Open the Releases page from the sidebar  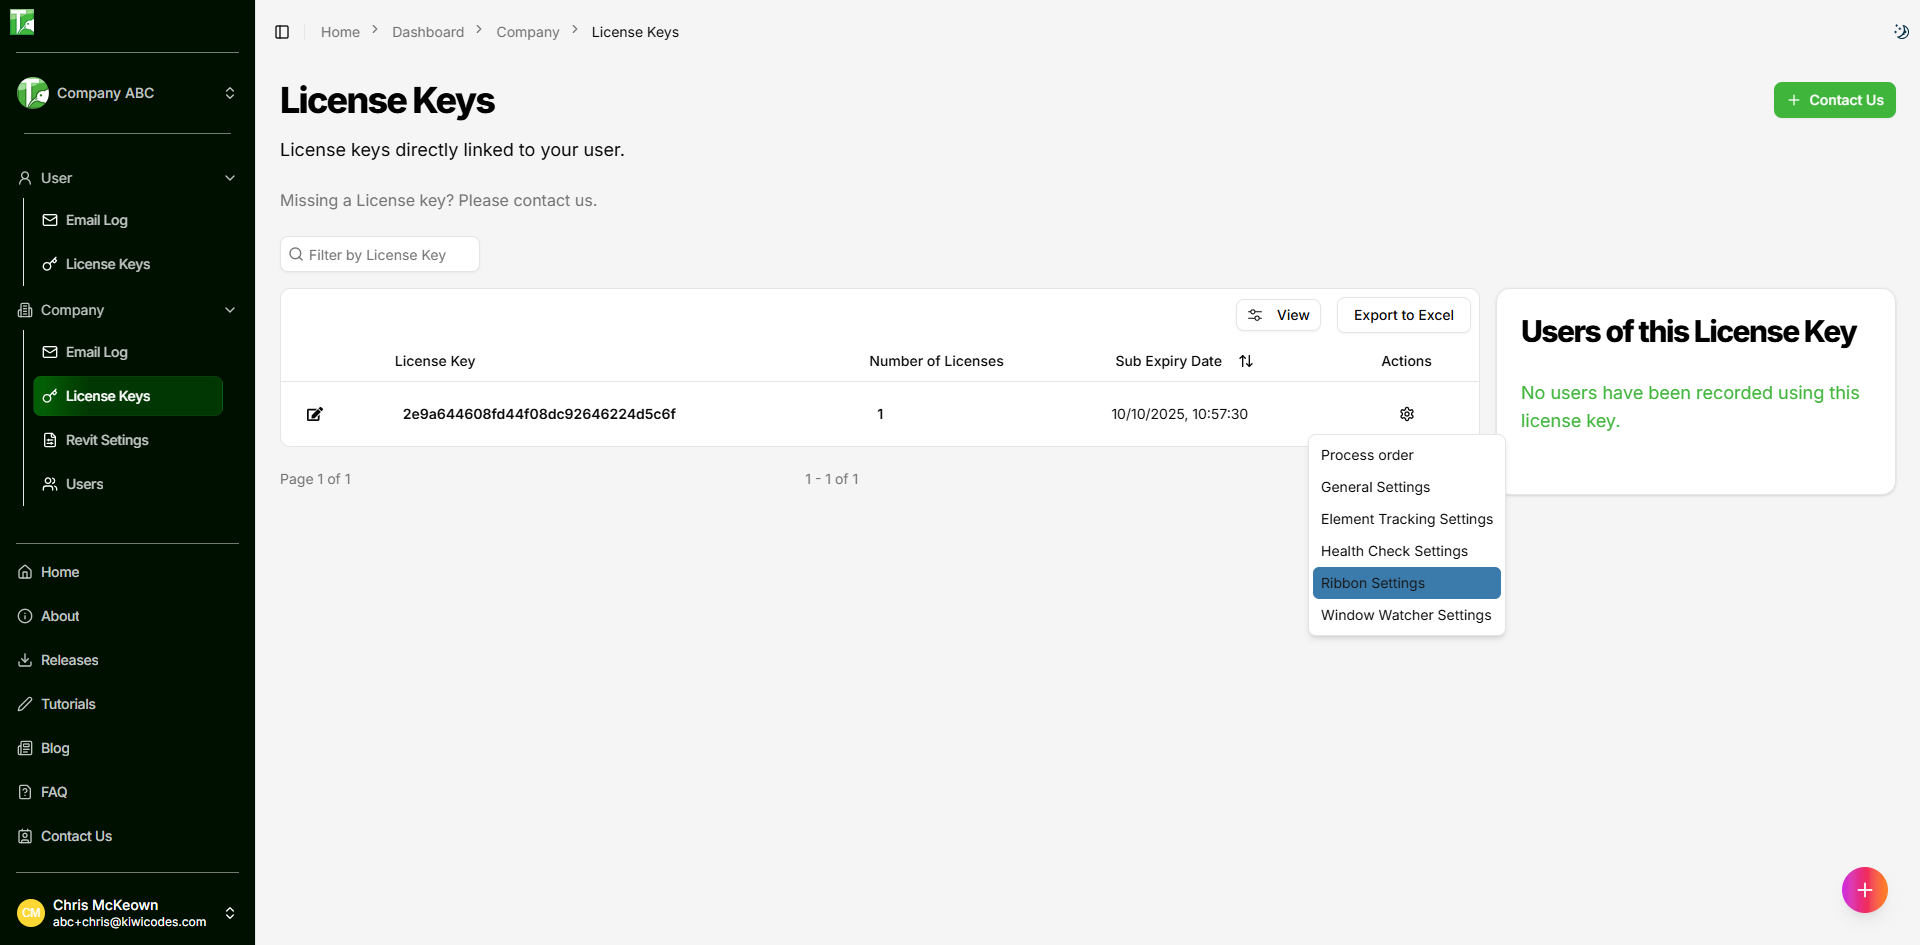pos(69,660)
